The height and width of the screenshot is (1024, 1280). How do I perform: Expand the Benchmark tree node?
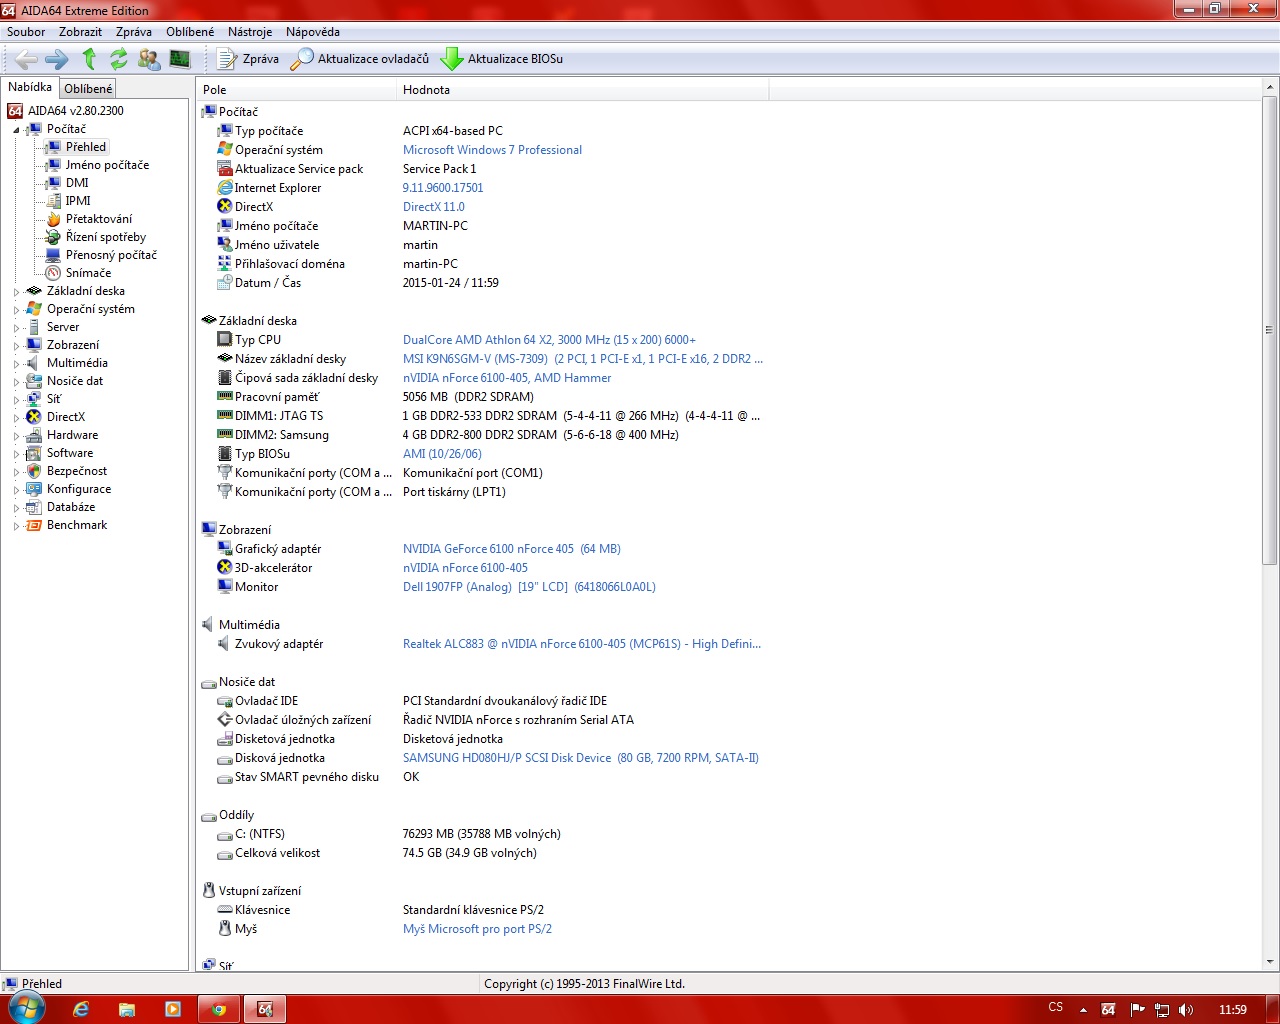[16, 526]
